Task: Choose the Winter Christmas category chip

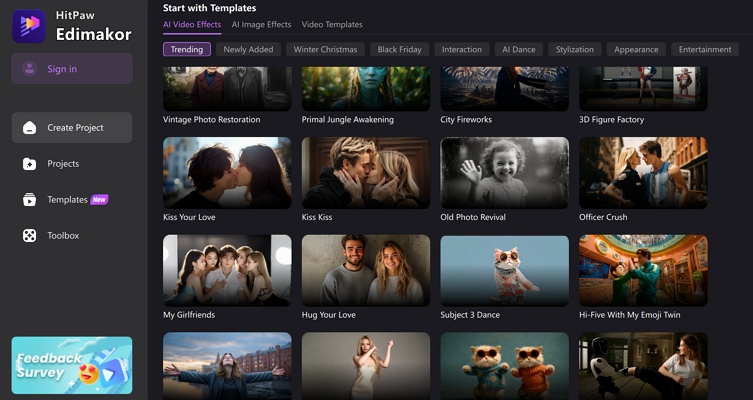Action: click(325, 49)
